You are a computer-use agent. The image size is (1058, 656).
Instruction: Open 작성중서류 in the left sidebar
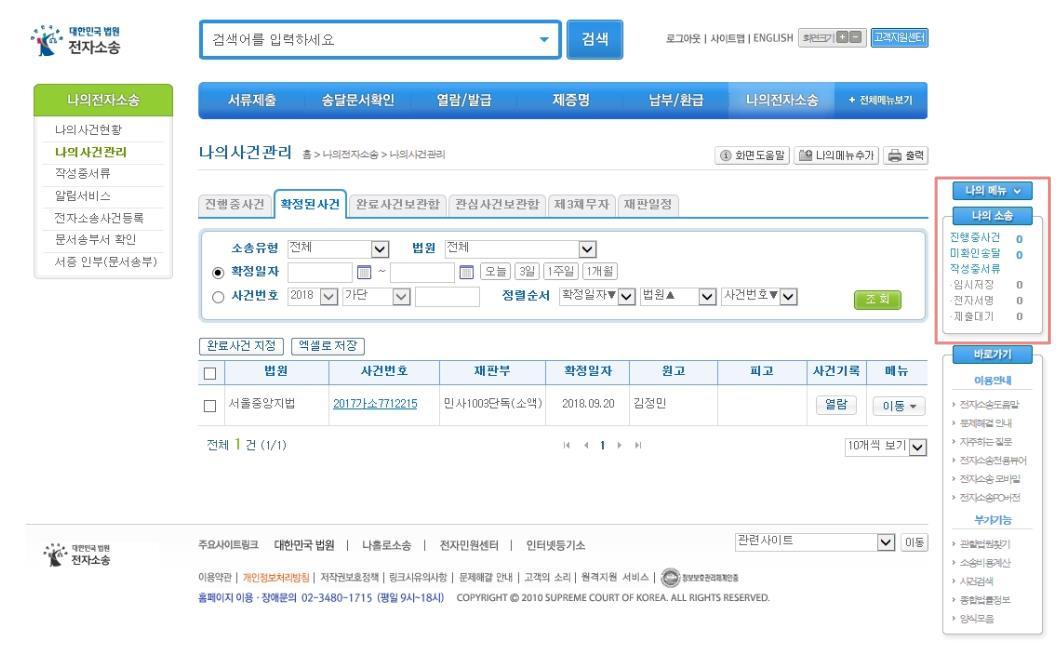click(x=83, y=174)
